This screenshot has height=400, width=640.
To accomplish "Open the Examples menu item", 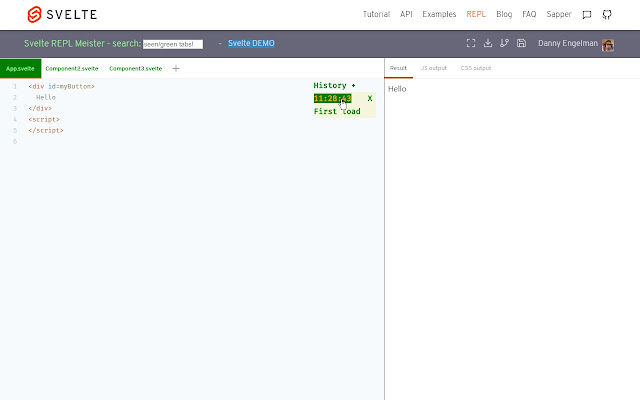I will [x=439, y=14].
